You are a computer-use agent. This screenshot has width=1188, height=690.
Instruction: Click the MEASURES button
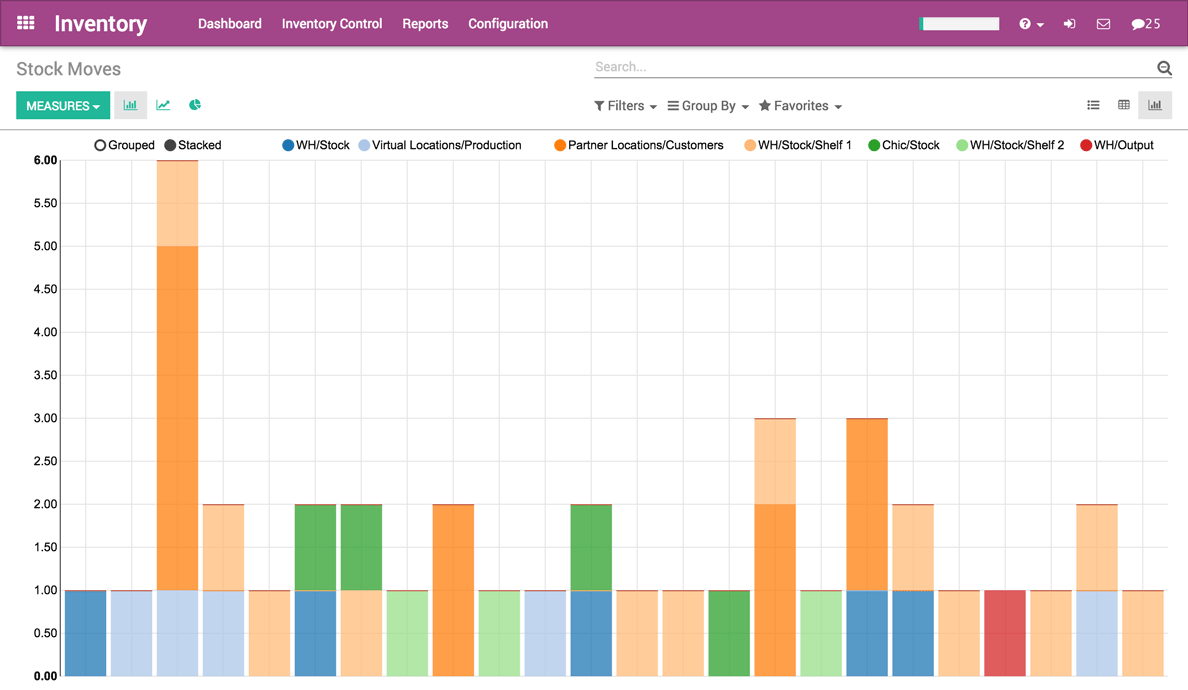62,104
